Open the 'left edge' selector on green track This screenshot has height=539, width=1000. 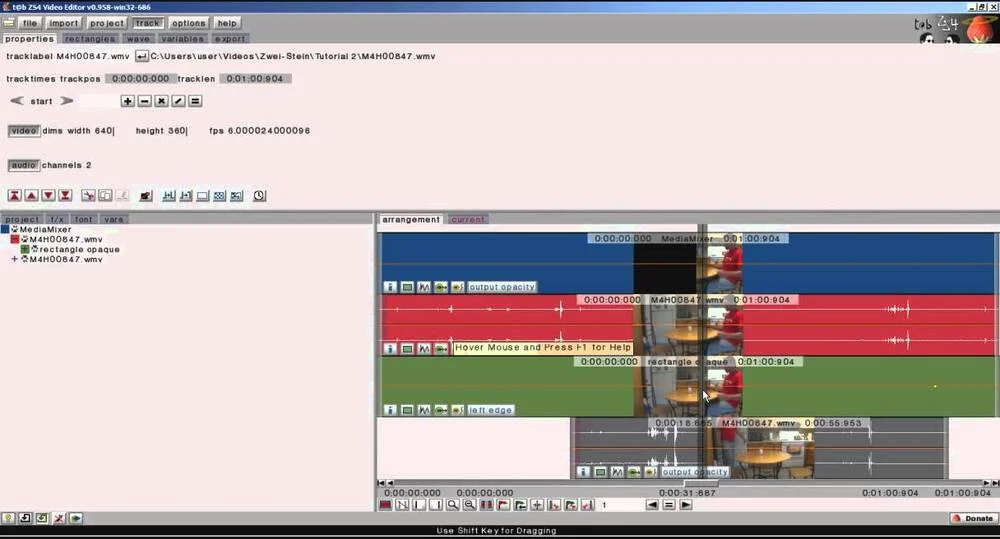click(x=491, y=410)
